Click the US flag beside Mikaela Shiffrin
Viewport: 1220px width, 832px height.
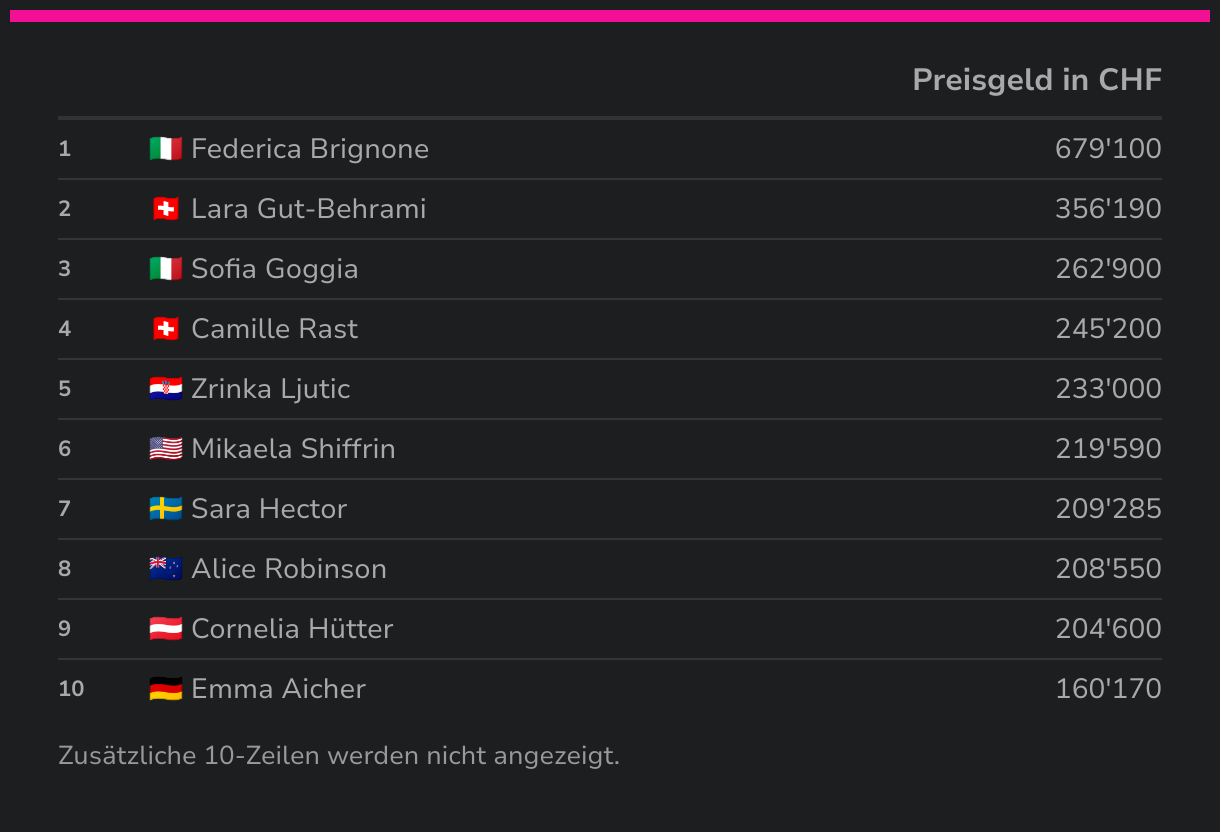(166, 449)
